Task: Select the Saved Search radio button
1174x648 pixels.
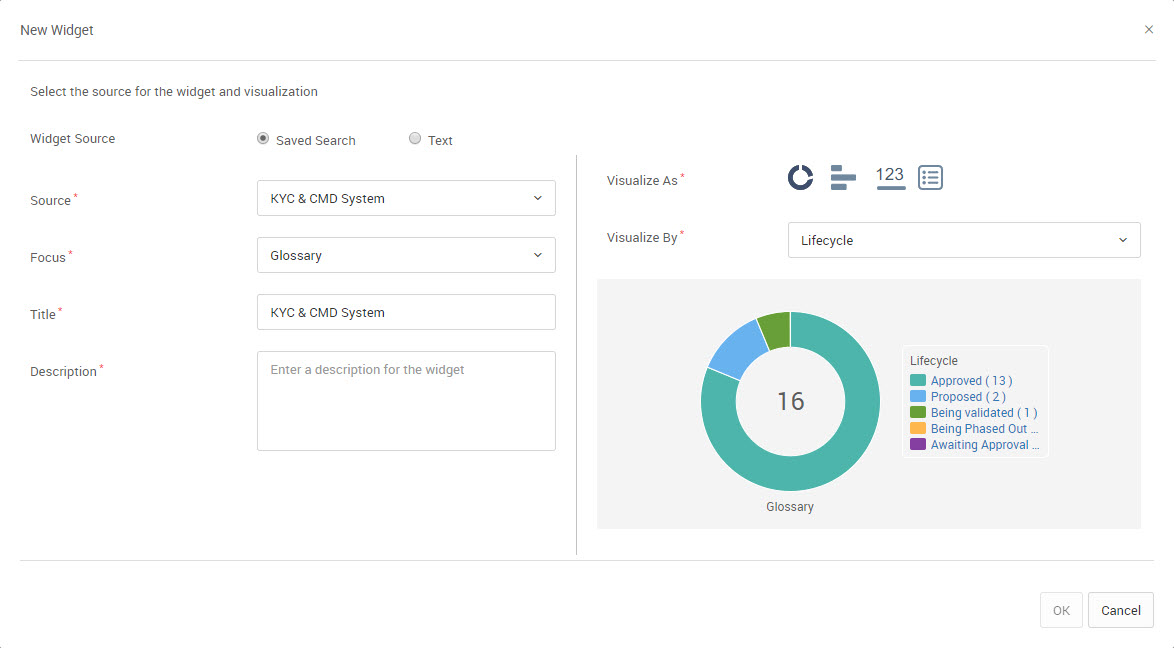Action: (263, 139)
